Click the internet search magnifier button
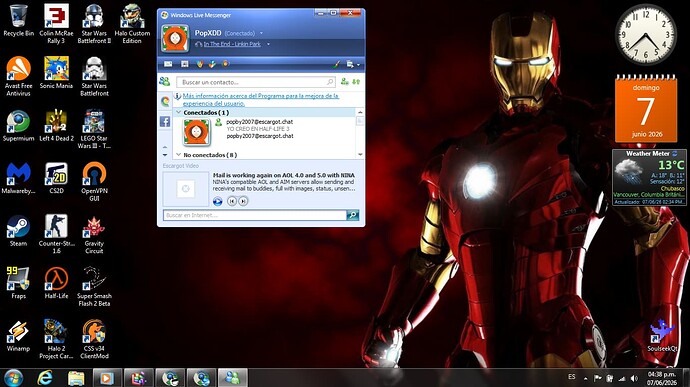The height and width of the screenshot is (387, 690). click(353, 215)
